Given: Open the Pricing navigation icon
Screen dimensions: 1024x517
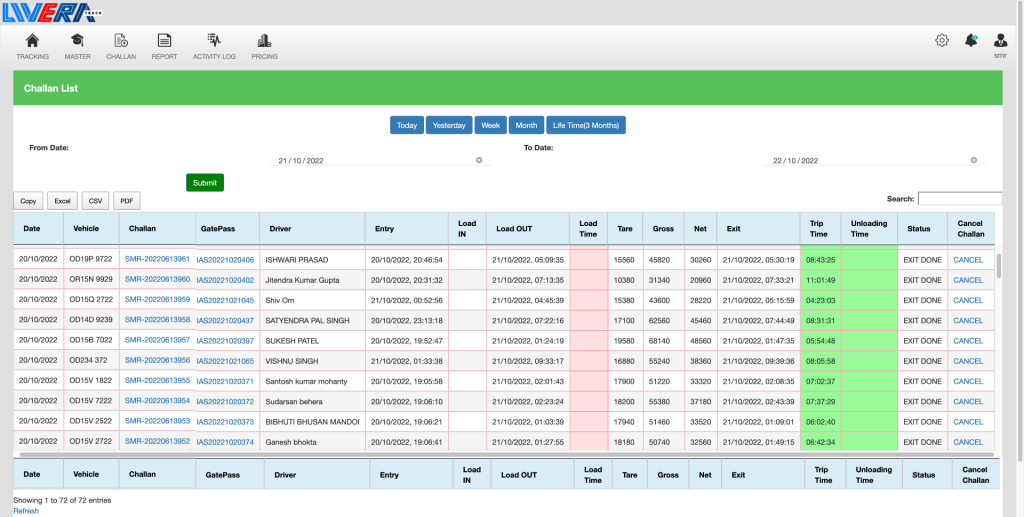Looking at the screenshot, I should coord(264,41).
